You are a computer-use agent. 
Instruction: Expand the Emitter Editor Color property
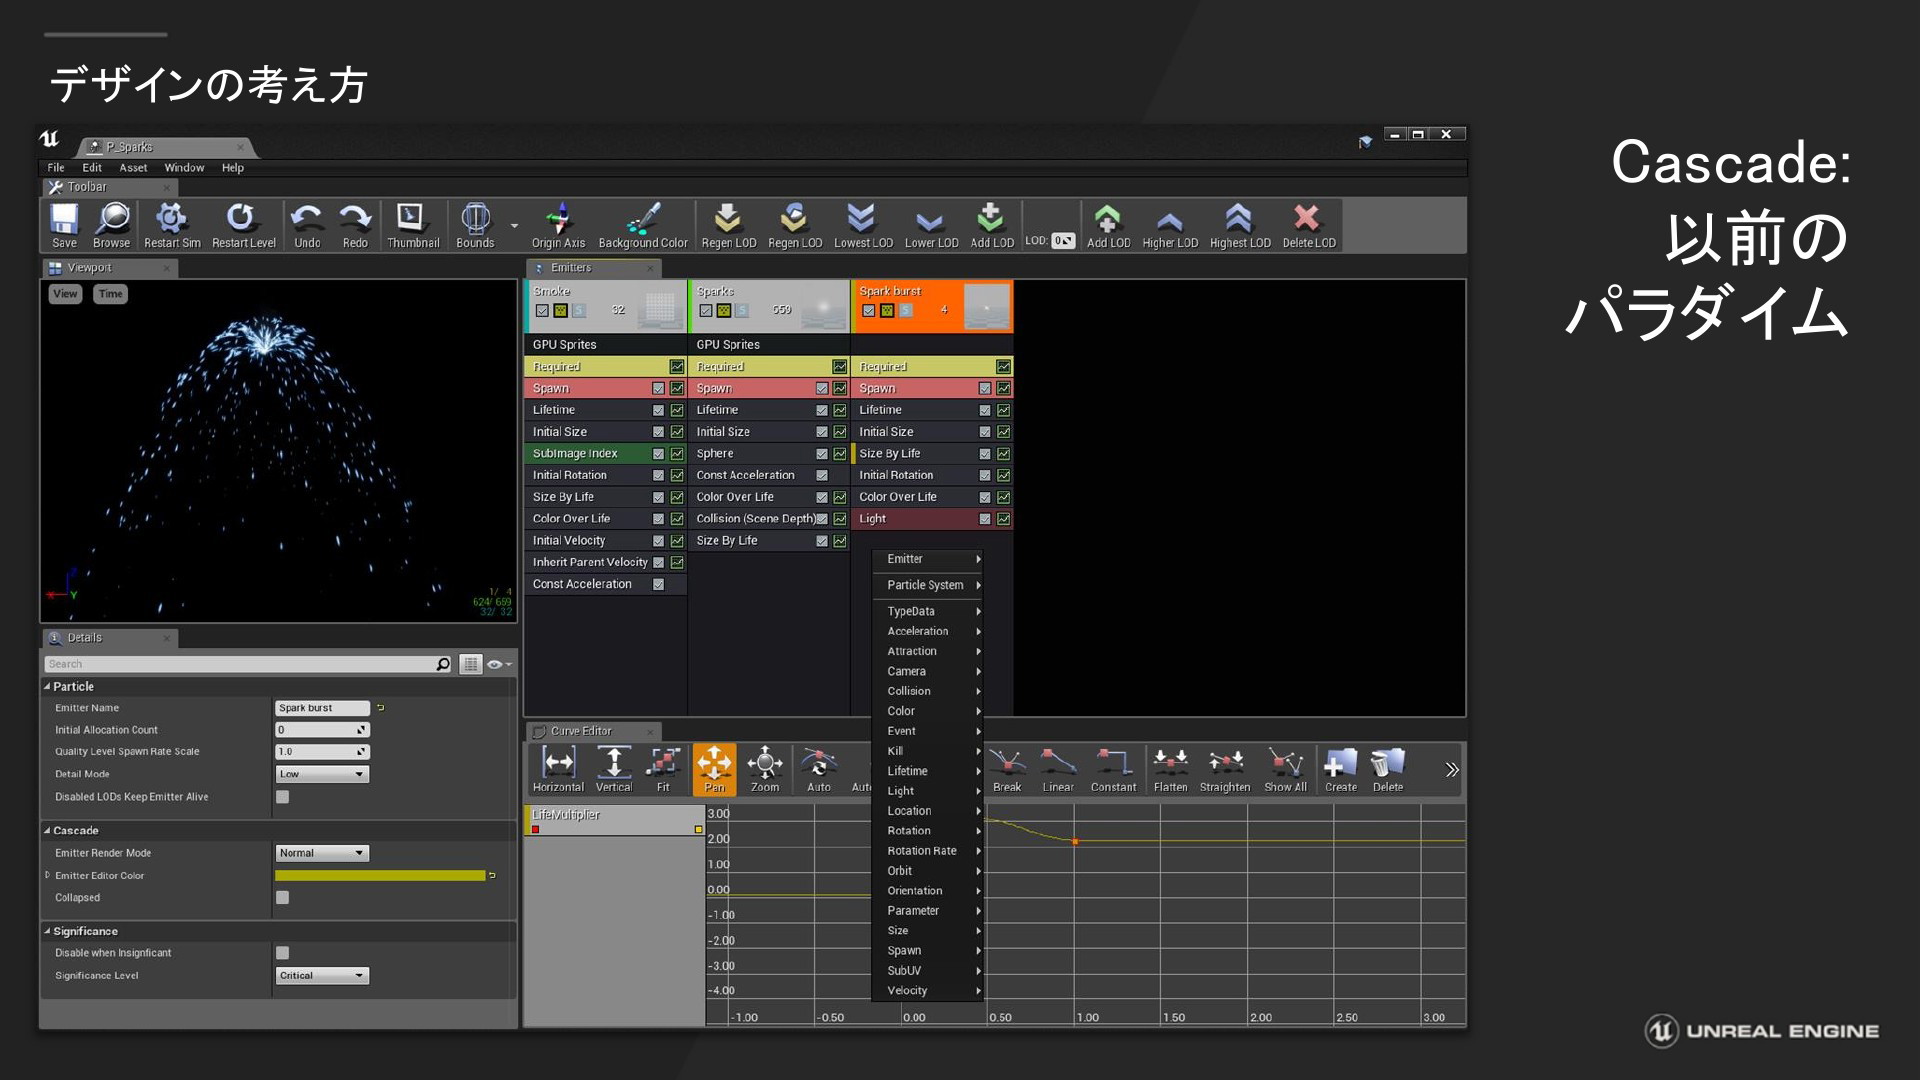coord(47,875)
